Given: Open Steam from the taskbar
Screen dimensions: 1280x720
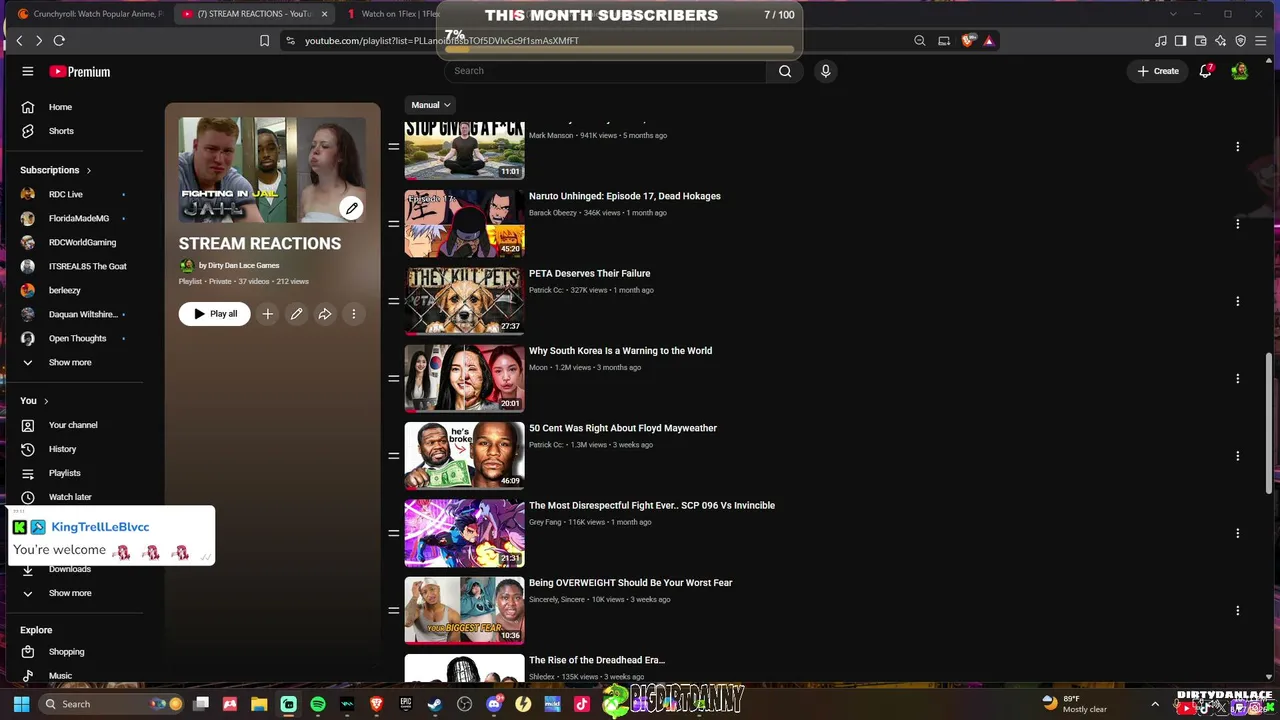Looking at the screenshot, I should pos(435,704).
